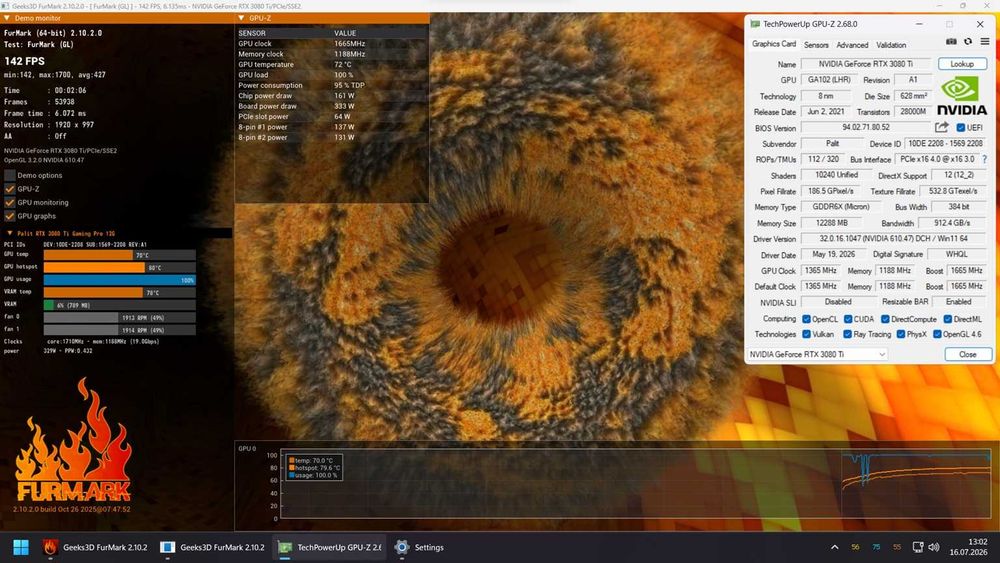Click the network tray icon
Image resolution: width=1000 pixels, height=563 pixels.
pos(918,547)
